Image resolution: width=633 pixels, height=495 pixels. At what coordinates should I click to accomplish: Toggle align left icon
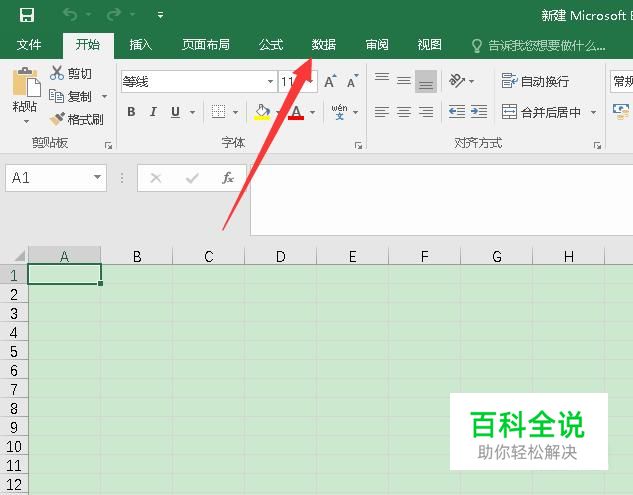pyautogui.click(x=381, y=112)
